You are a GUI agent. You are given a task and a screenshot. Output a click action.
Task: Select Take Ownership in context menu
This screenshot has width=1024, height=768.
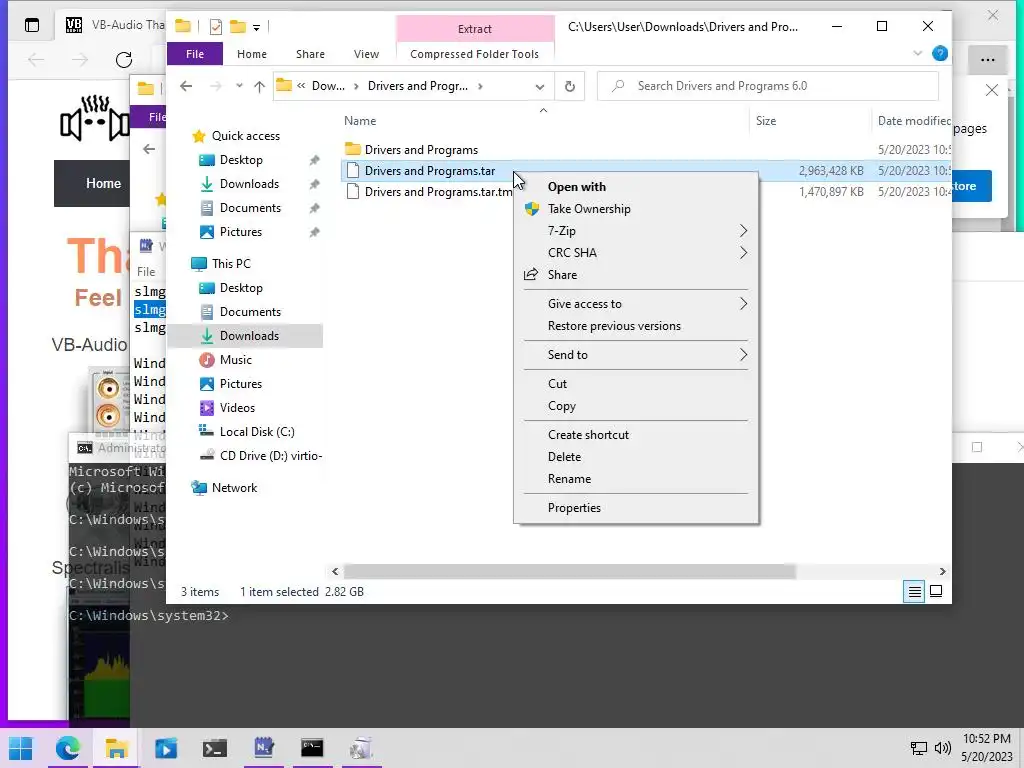636,208
